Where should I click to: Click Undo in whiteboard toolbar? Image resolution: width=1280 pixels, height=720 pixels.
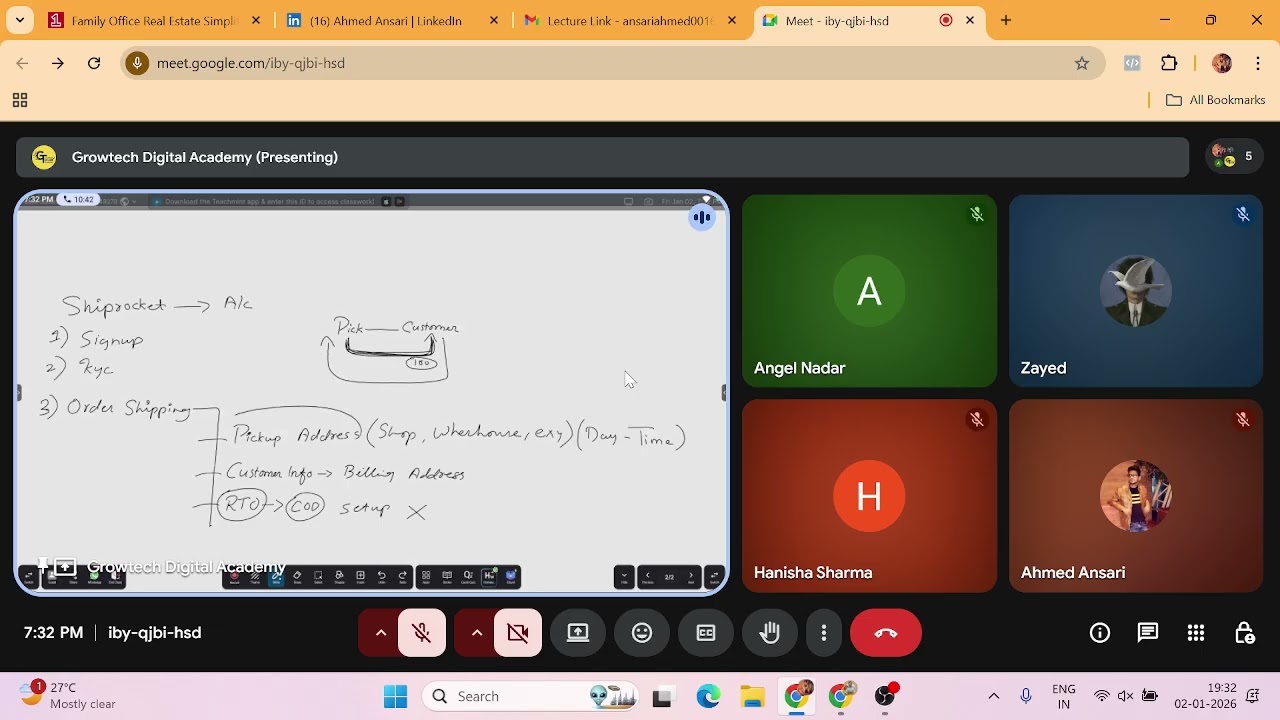381,577
